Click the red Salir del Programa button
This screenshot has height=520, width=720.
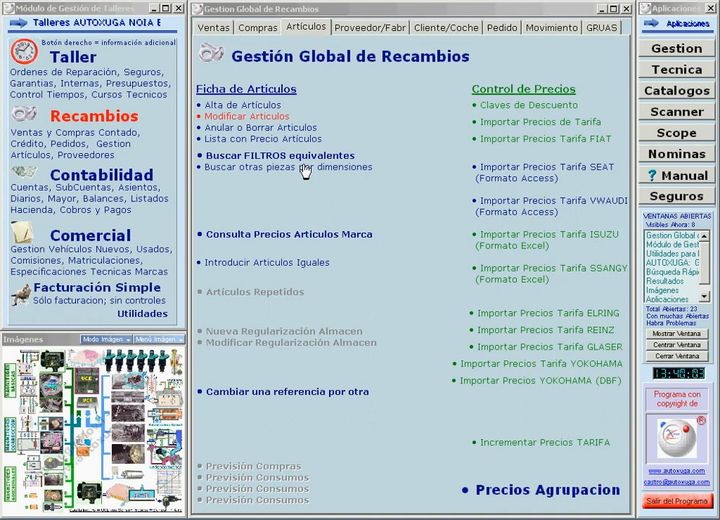[677, 501]
